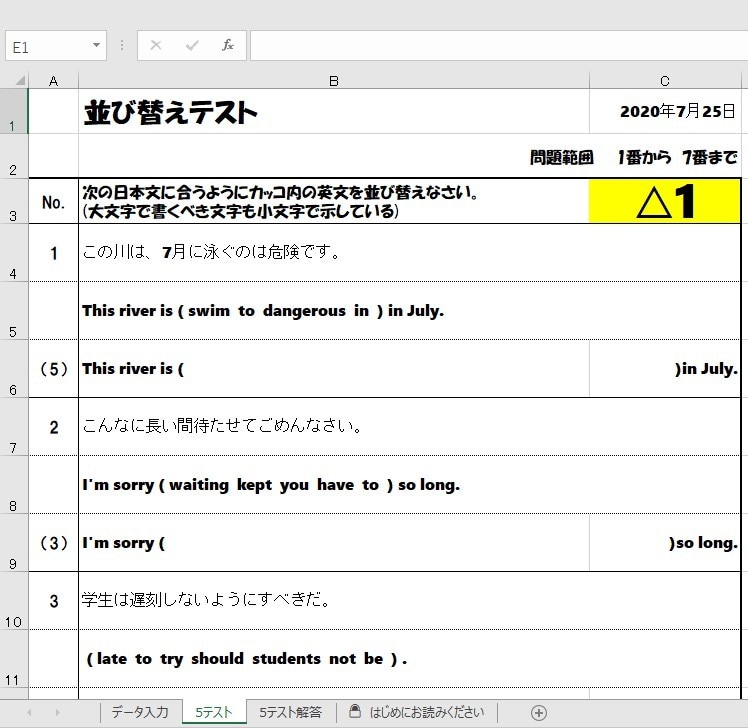This screenshot has height=728, width=748.
Task: Click the Enter checkmark formula bar icon
Action: point(192,45)
